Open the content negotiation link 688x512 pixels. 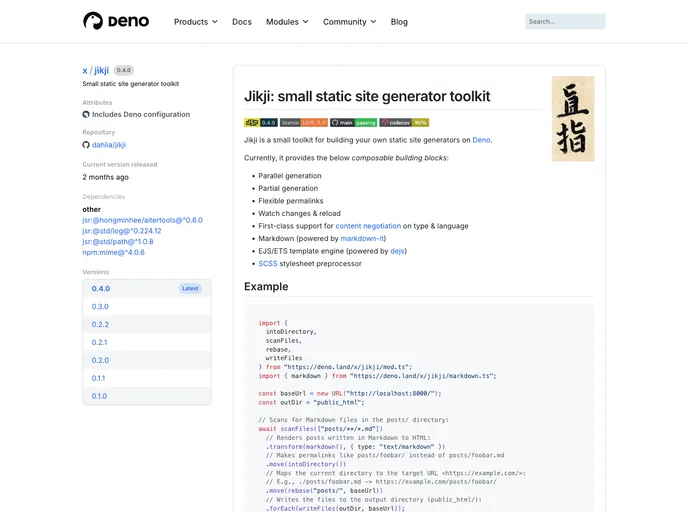tap(368, 226)
